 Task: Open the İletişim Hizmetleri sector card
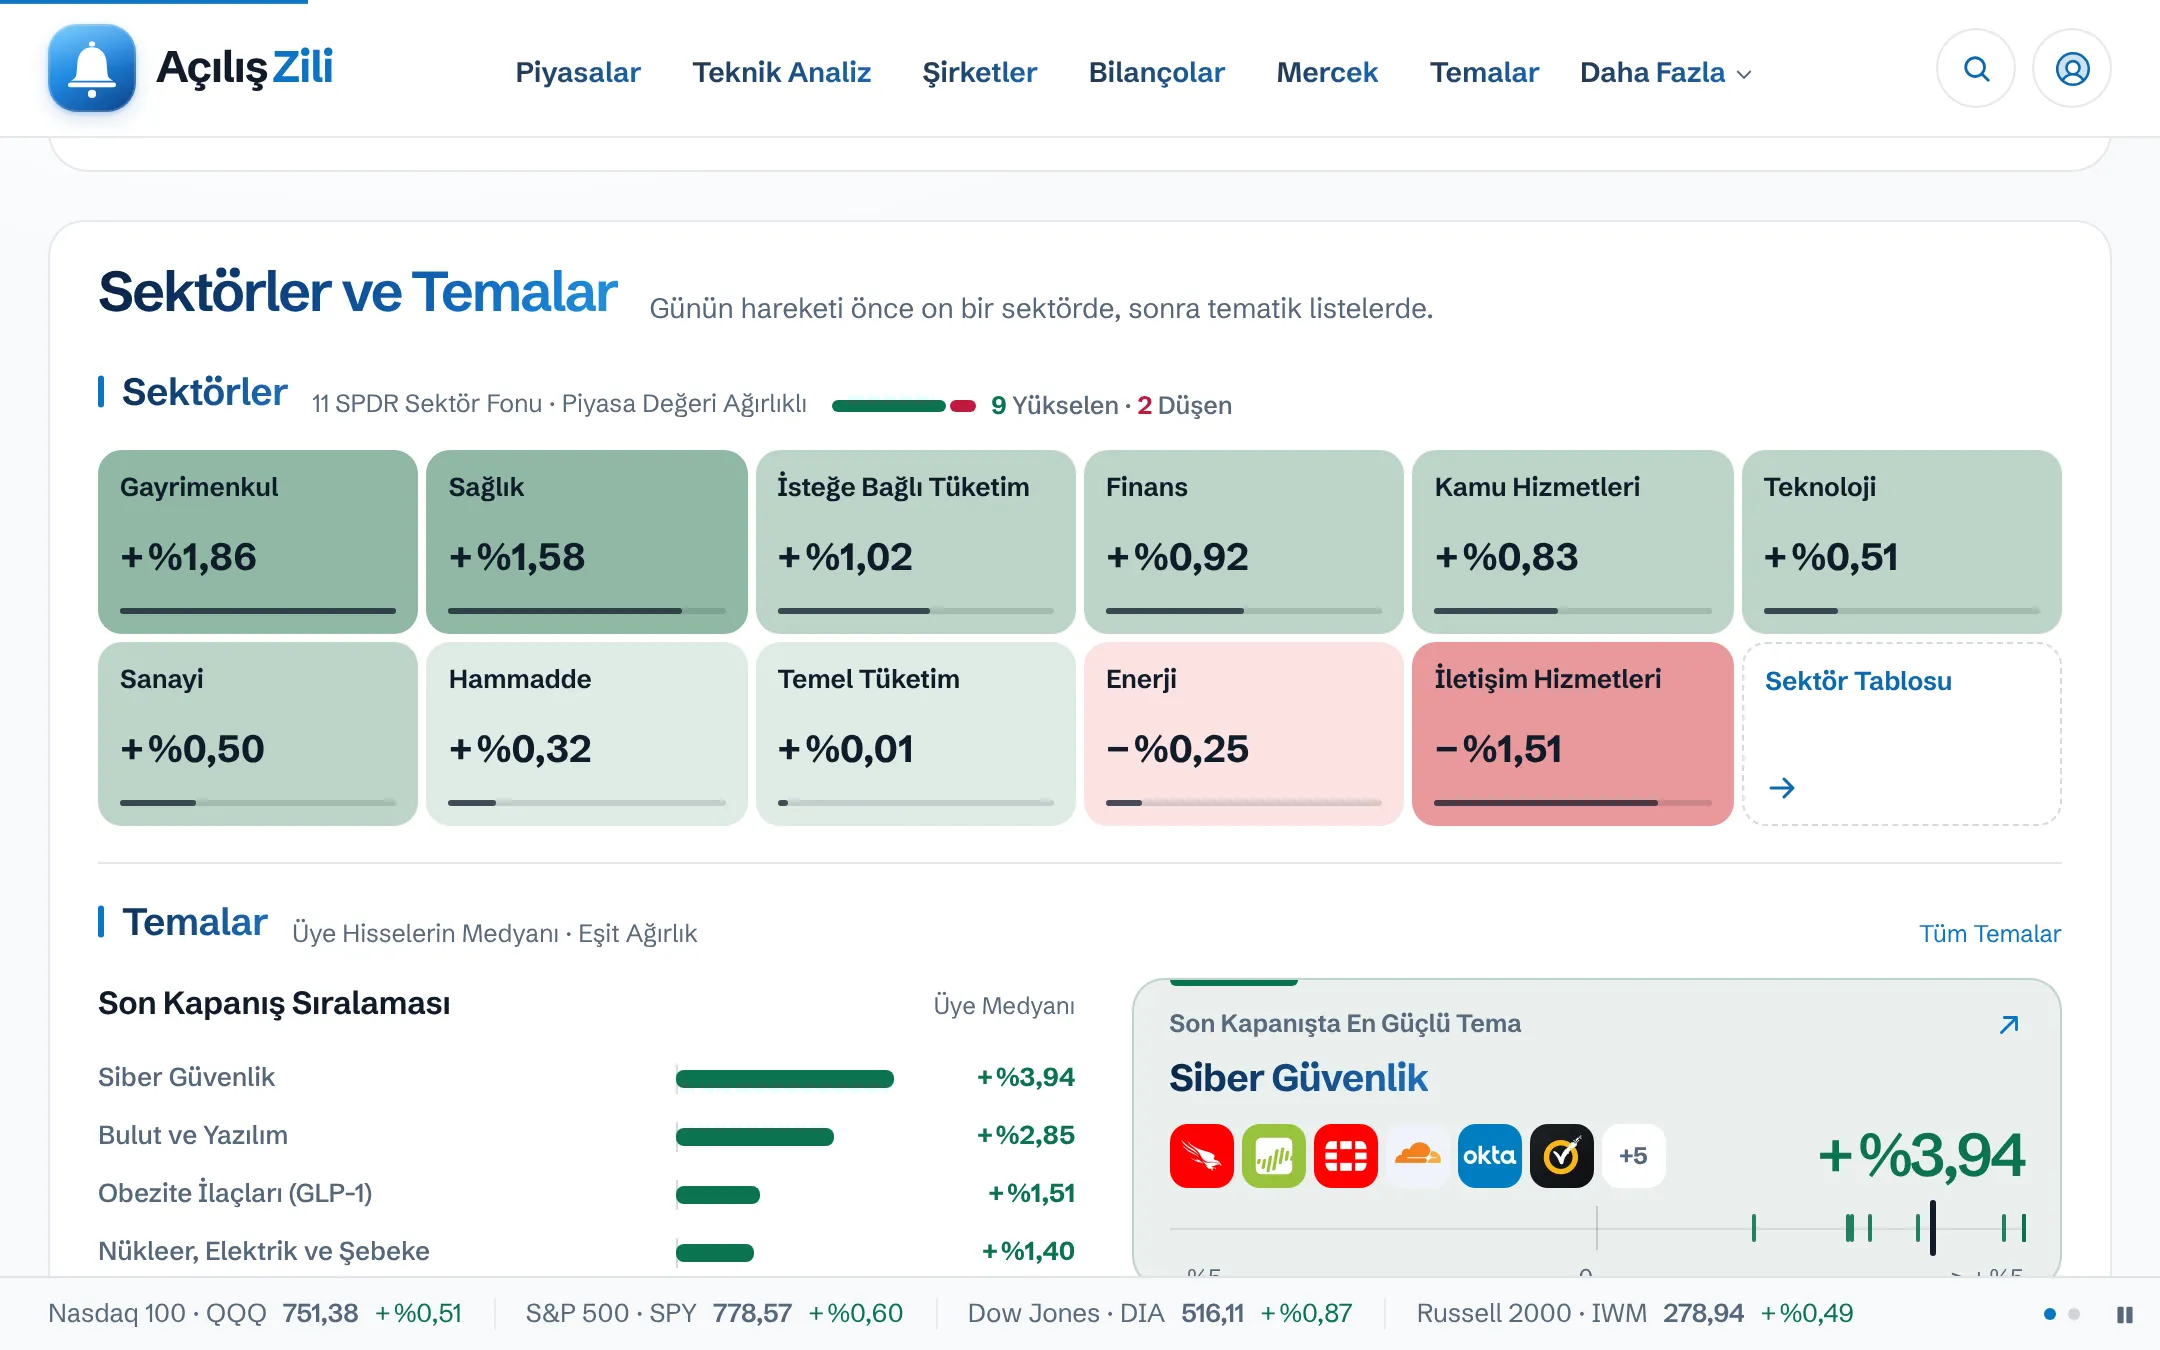tap(1573, 734)
